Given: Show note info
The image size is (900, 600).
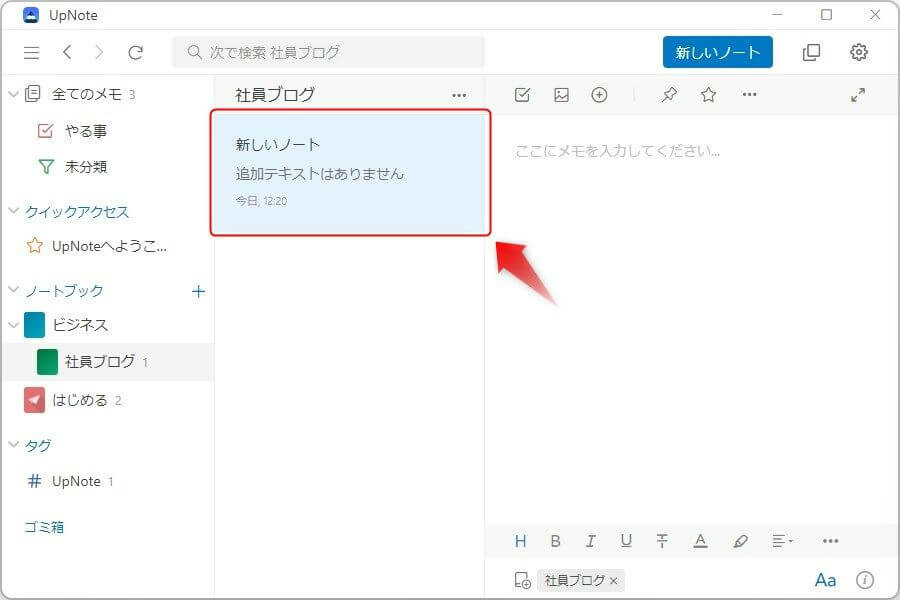Looking at the screenshot, I should click(865, 580).
